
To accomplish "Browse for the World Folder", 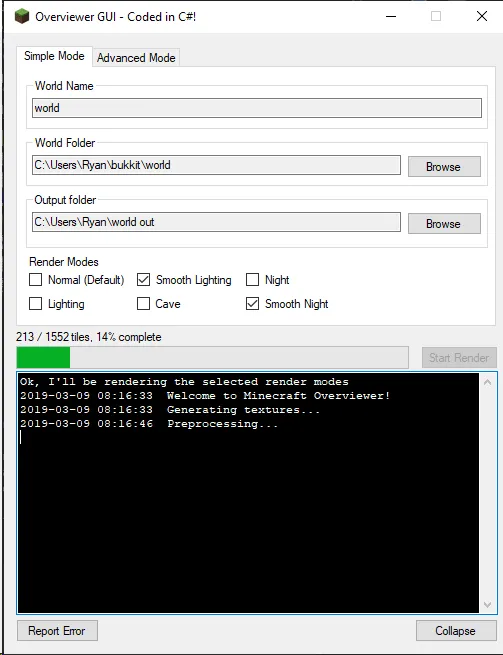I will (x=444, y=167).
